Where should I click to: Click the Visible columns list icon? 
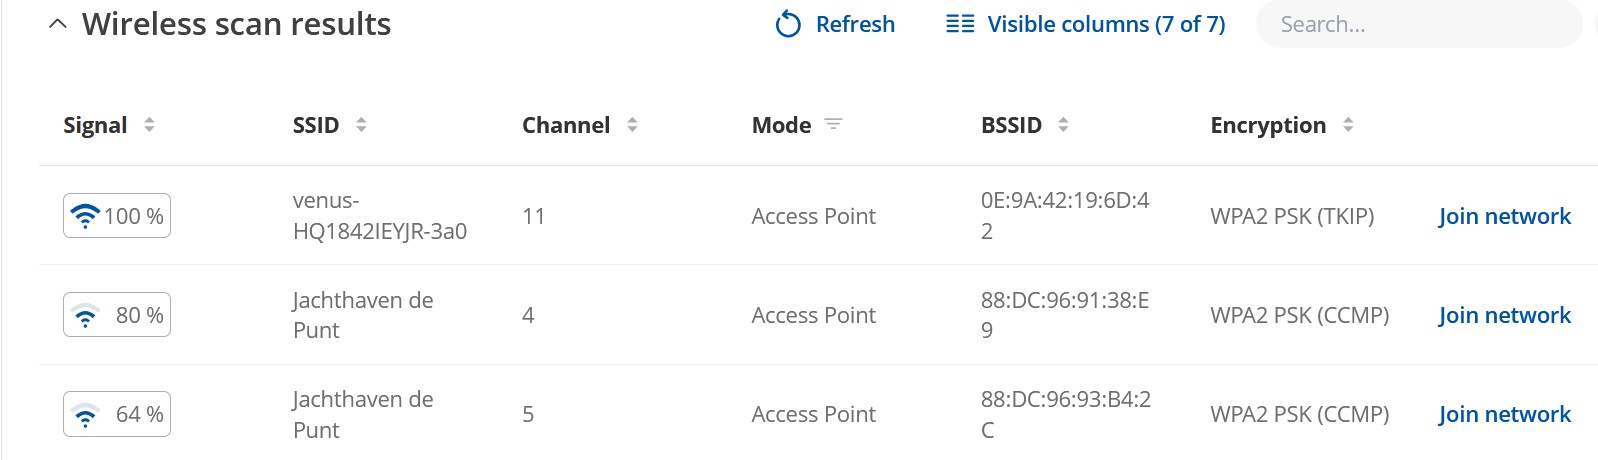[960, 24]
